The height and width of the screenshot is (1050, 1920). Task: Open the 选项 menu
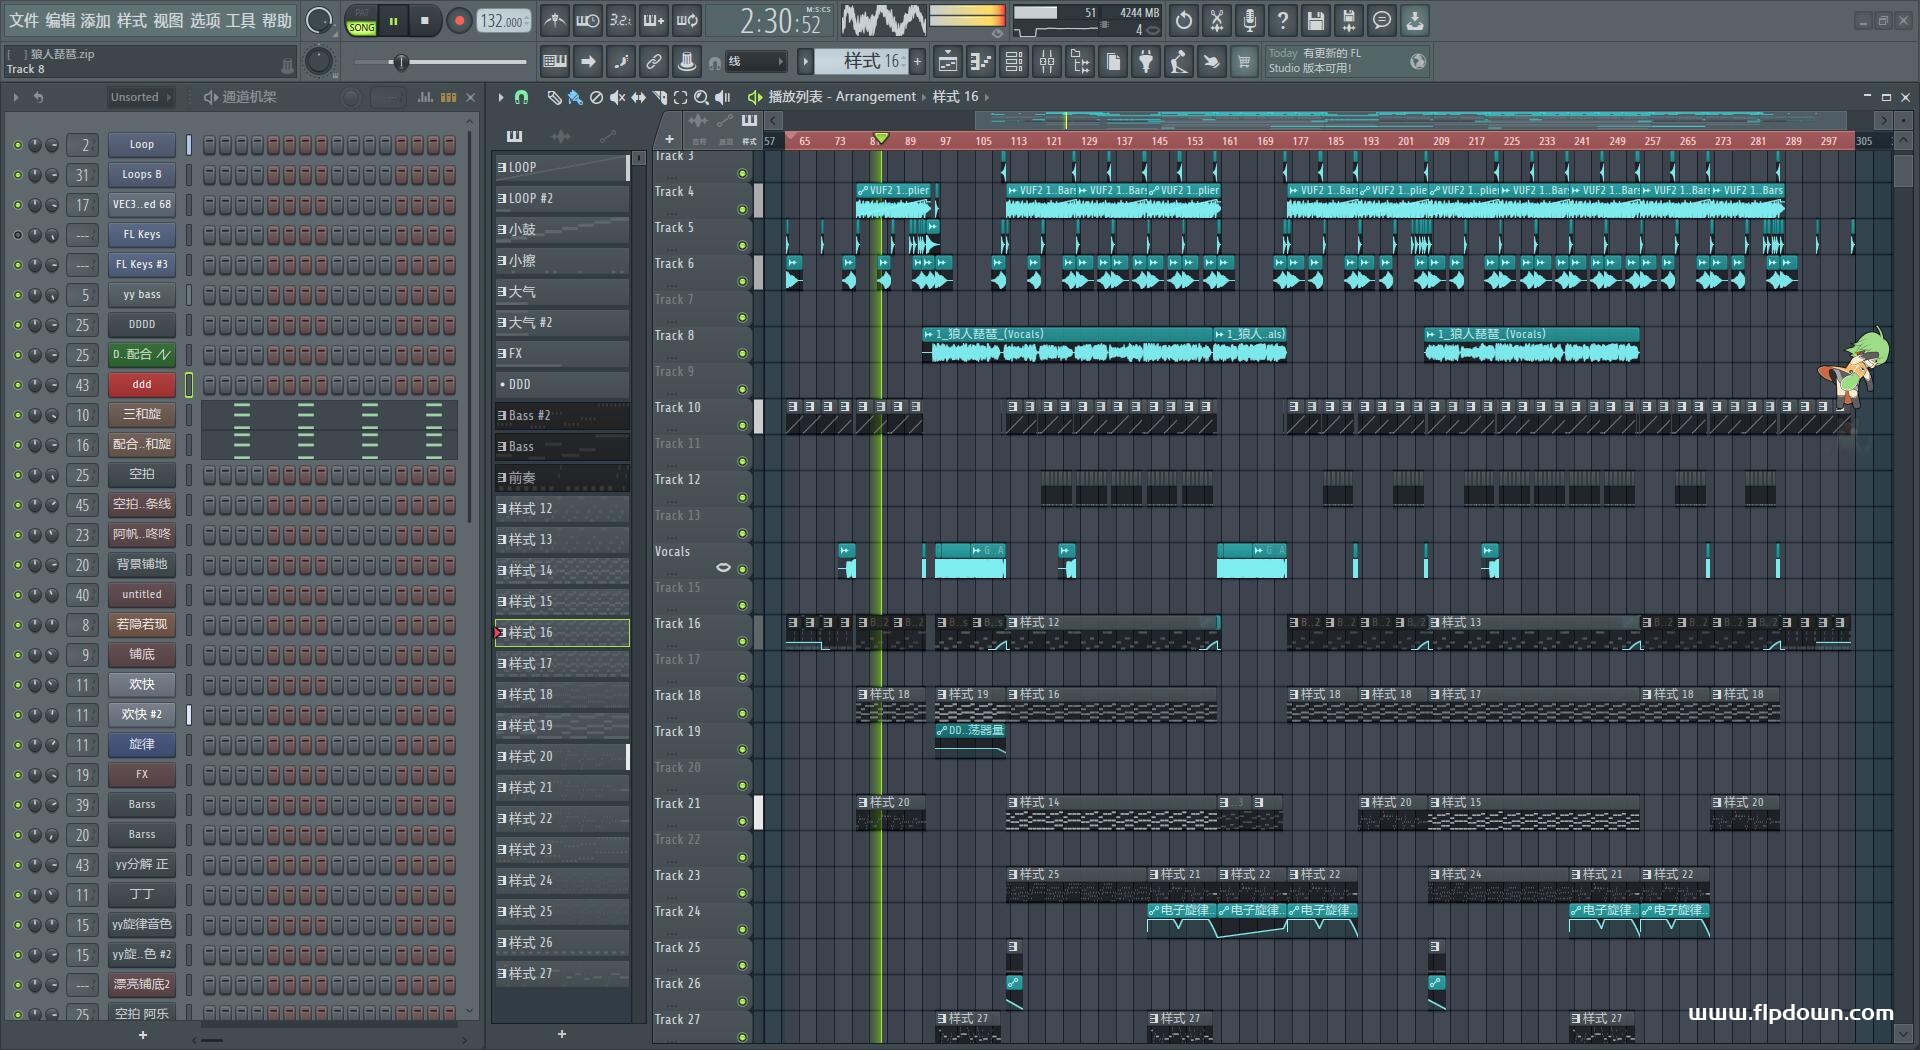click(205, 20)
